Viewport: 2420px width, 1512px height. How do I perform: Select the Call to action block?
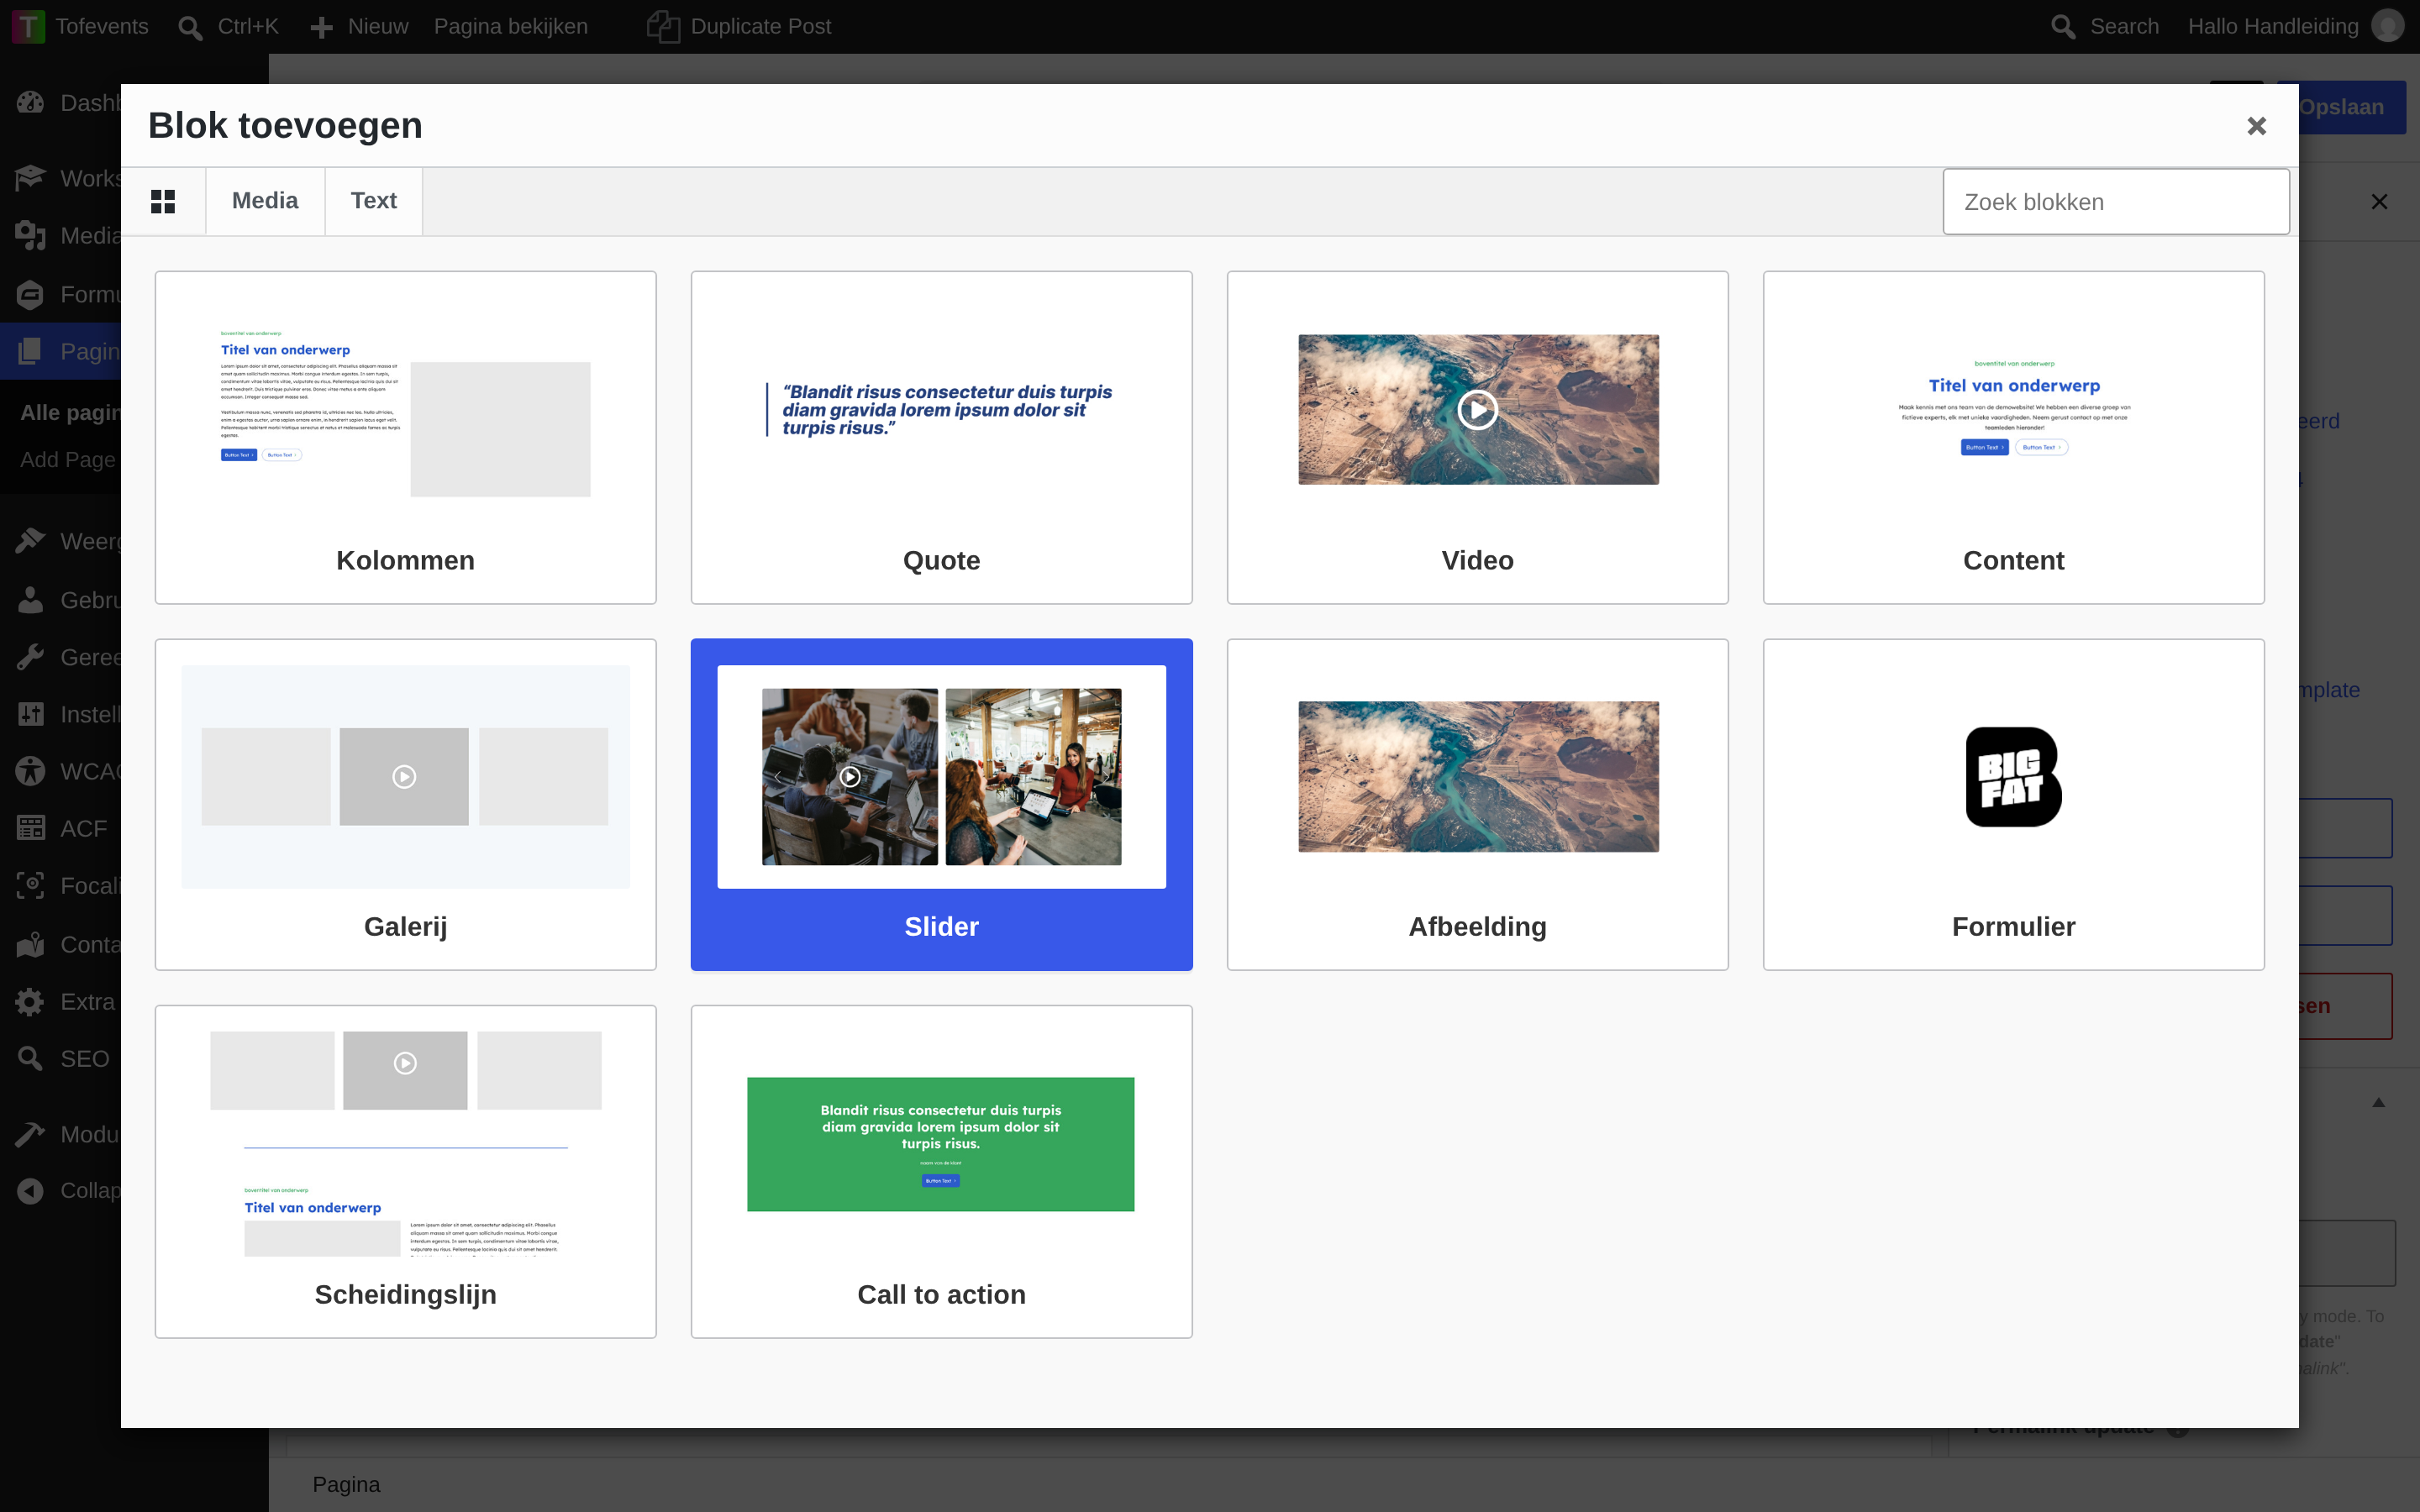coord(942,1171)
